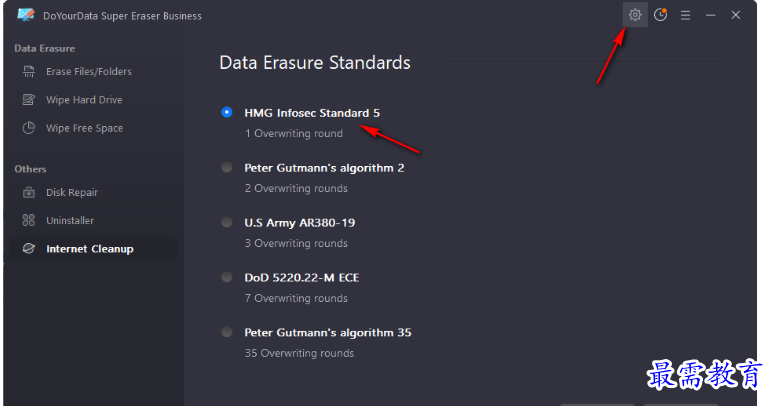Open the hamburger menu icon
The height and width of the screenshot is (406, 771).
tap(685, 15)
